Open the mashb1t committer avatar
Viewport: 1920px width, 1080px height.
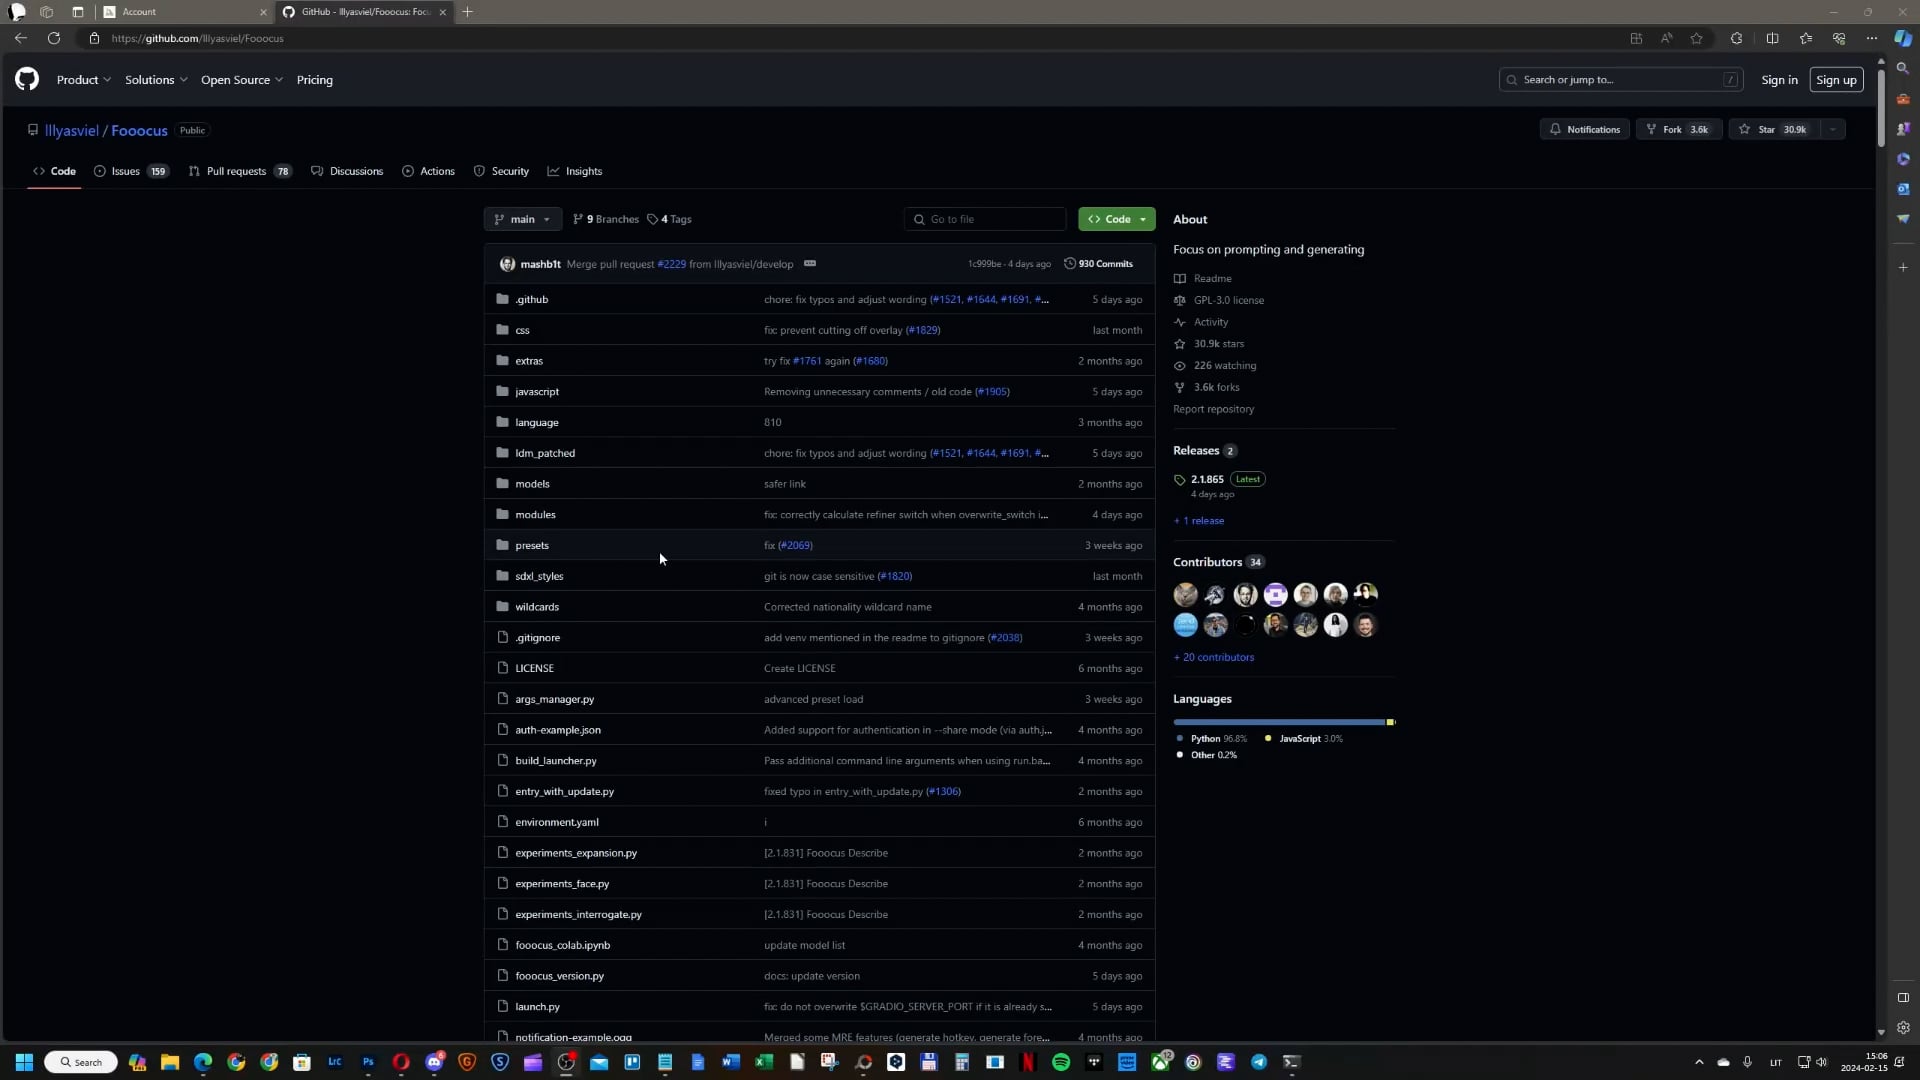point(507,264)
